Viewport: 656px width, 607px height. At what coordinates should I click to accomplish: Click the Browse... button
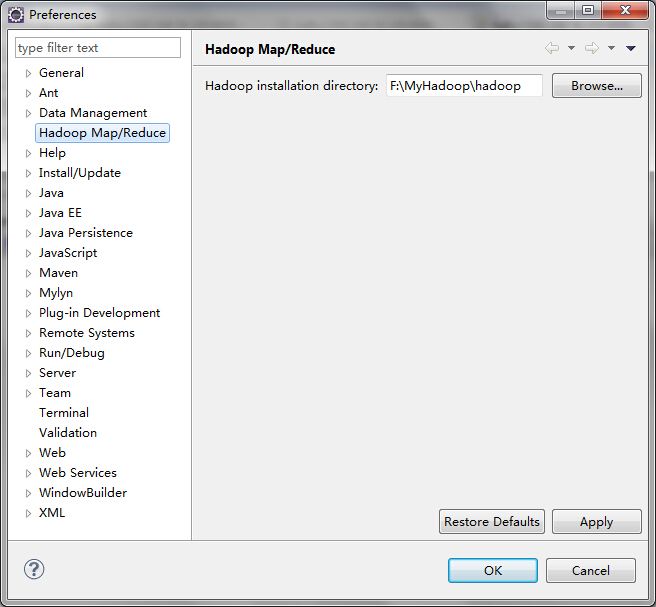597,86
